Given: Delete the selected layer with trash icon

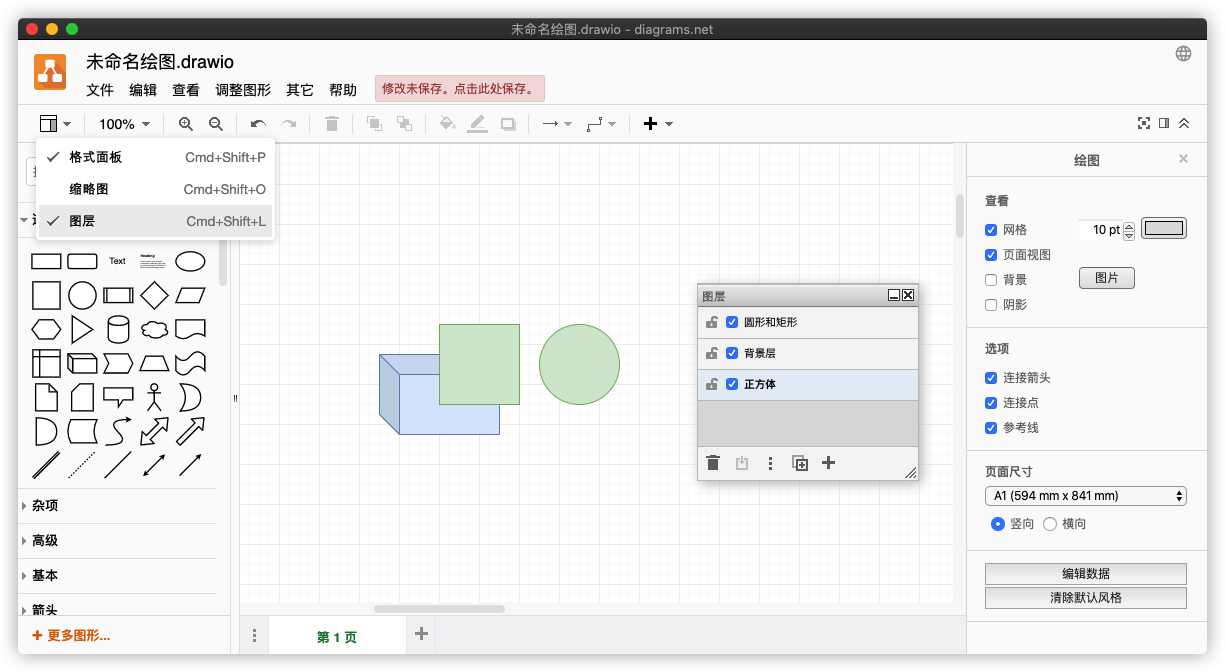Looking at the screenshot, I should 713,463.
